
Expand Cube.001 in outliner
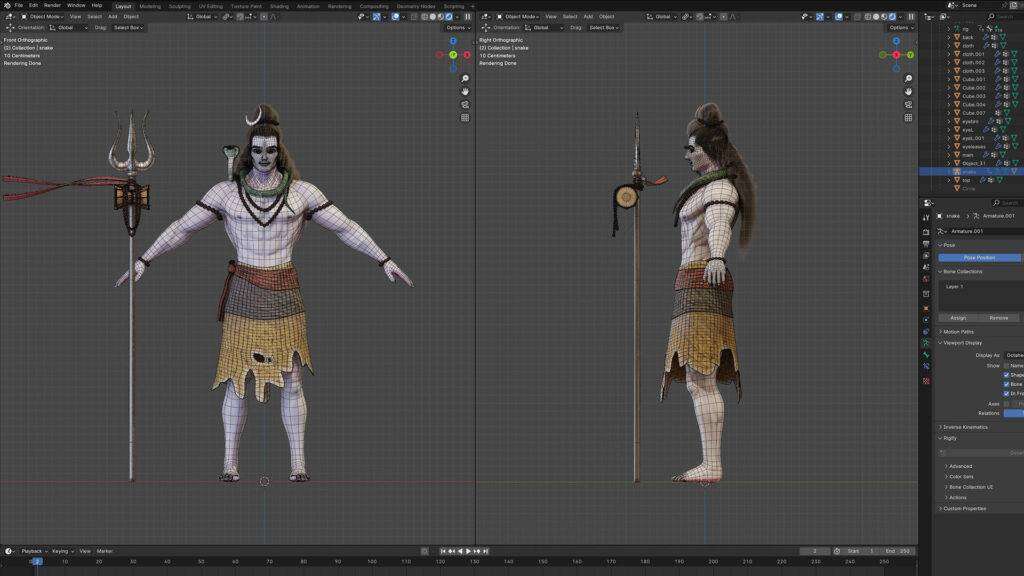[x=949, y=79]
